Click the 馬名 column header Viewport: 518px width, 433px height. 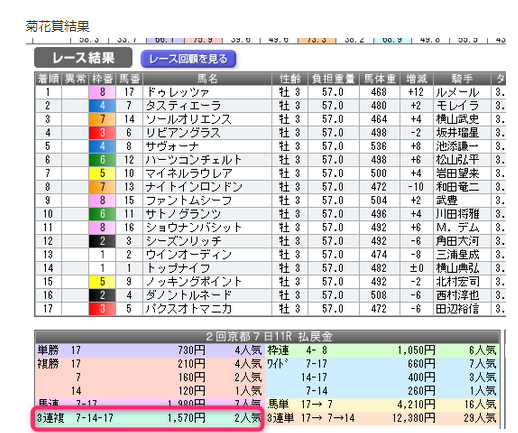pyautogui.click(x=207, y=79)
